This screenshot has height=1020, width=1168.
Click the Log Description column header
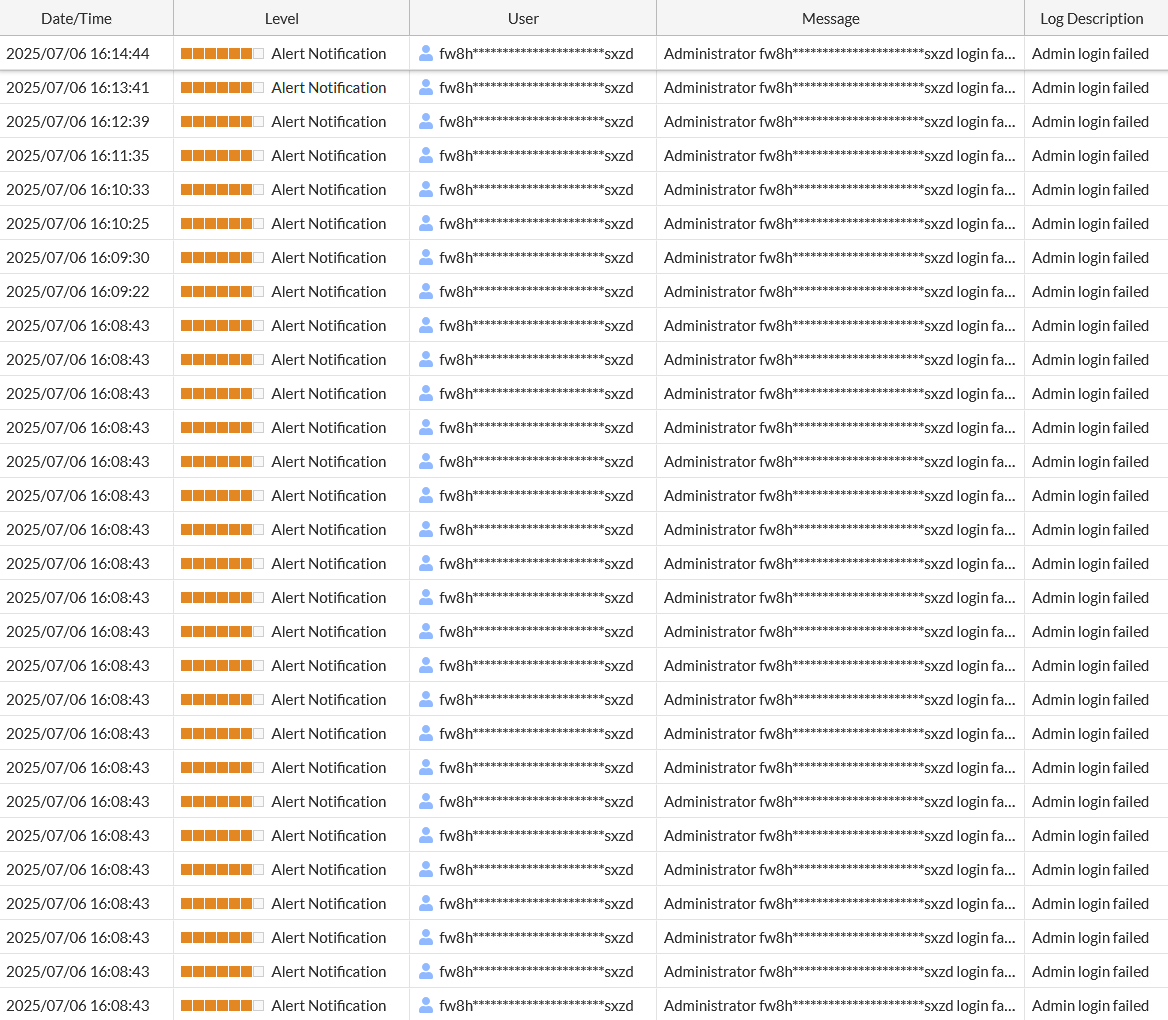pos(1091,18)
